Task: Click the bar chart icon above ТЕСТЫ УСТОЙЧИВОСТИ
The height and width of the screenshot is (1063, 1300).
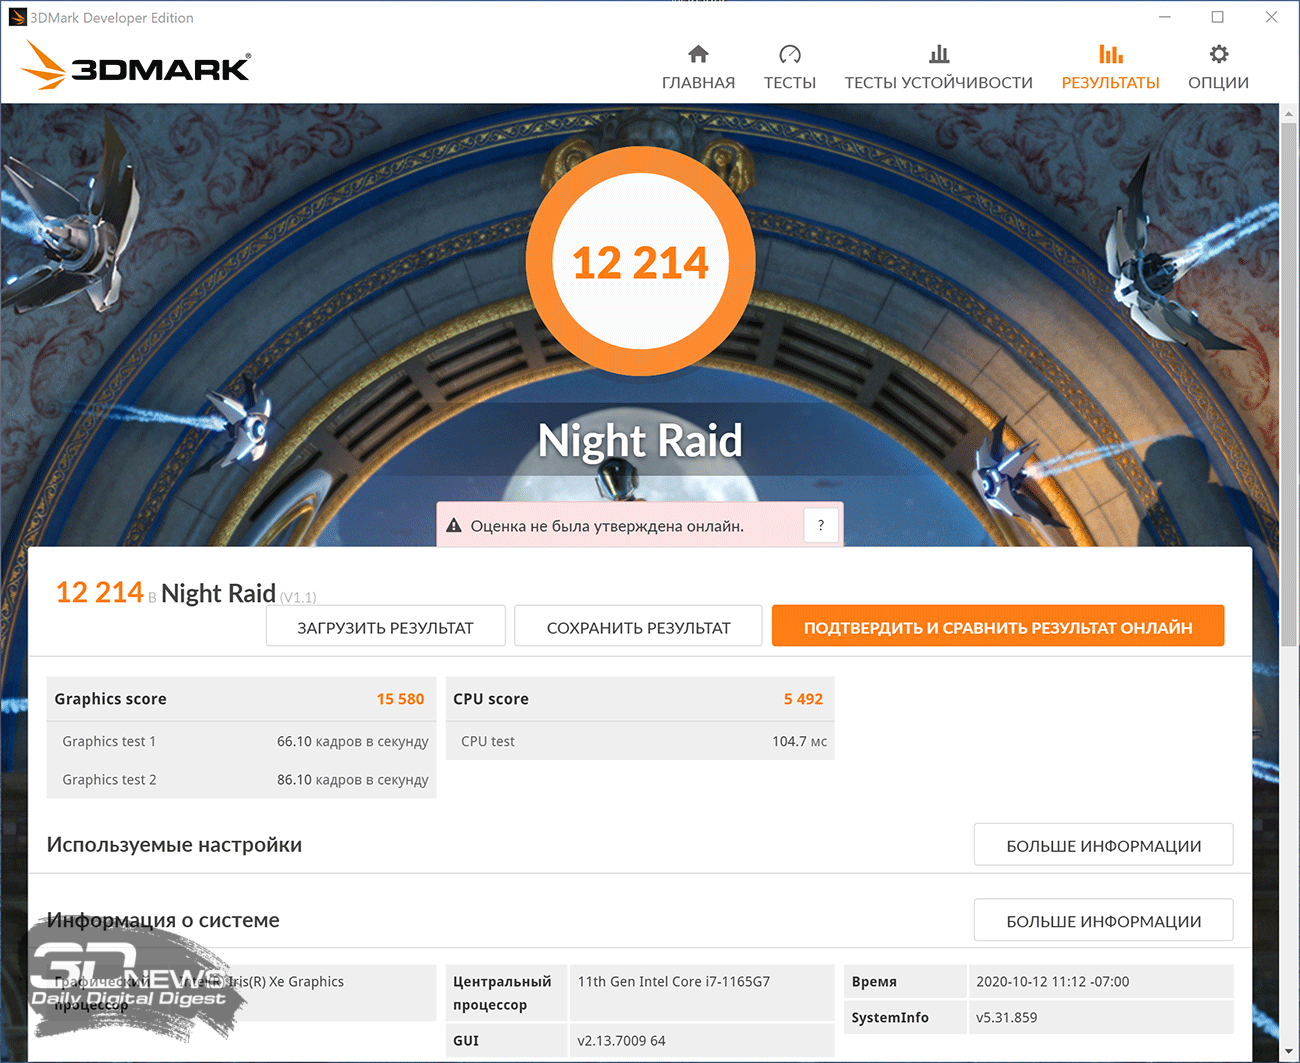Action: click(939, 54)
